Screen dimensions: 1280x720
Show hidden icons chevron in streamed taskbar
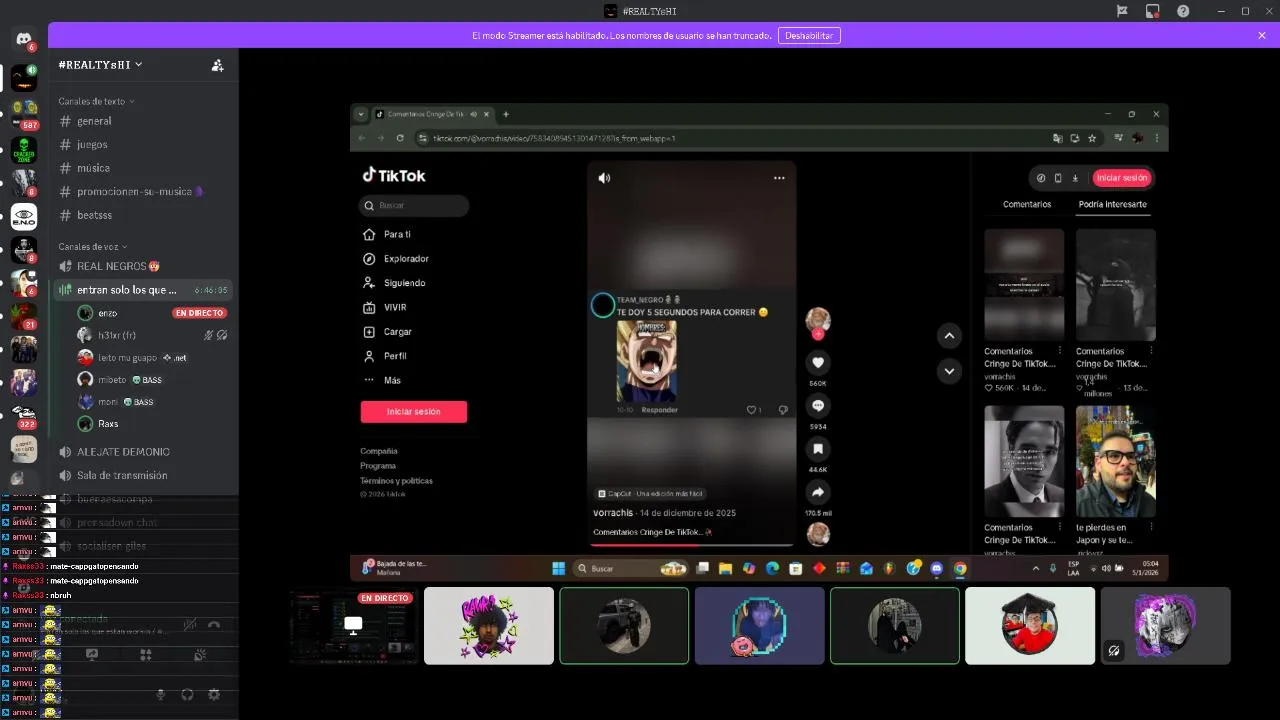[x=1036, y=568]
